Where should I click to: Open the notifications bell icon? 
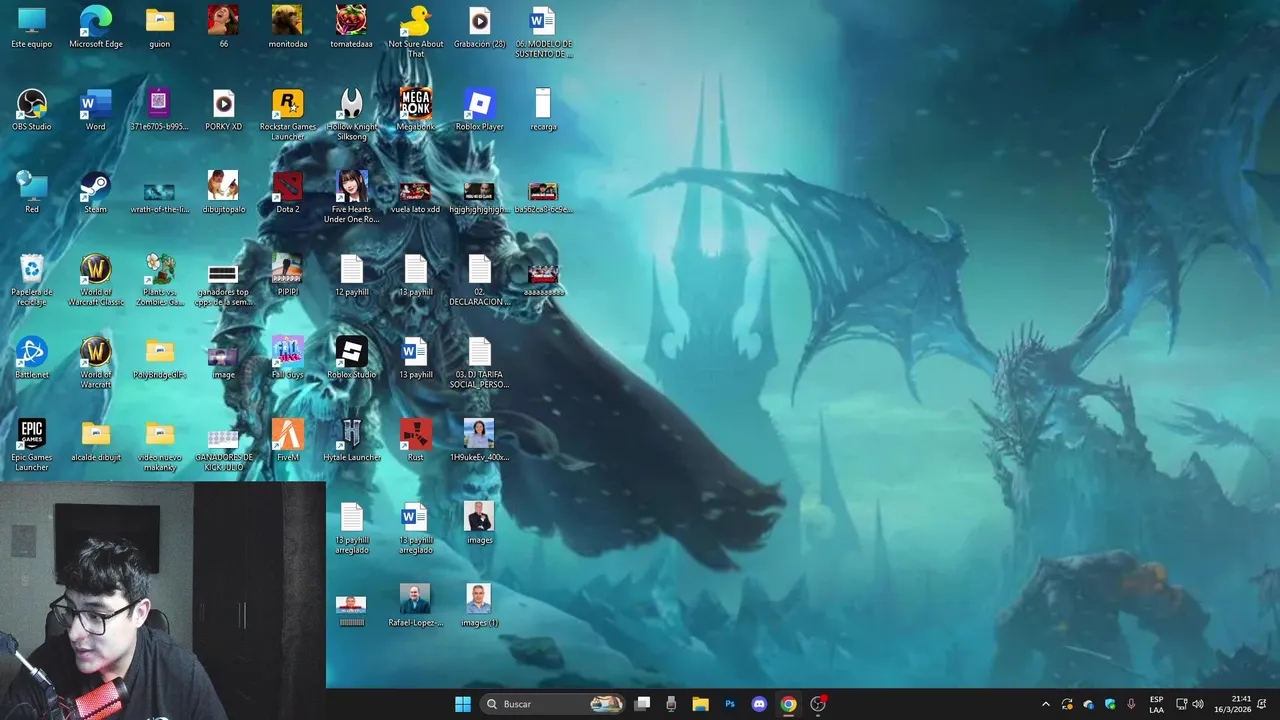pos(1263,704)
